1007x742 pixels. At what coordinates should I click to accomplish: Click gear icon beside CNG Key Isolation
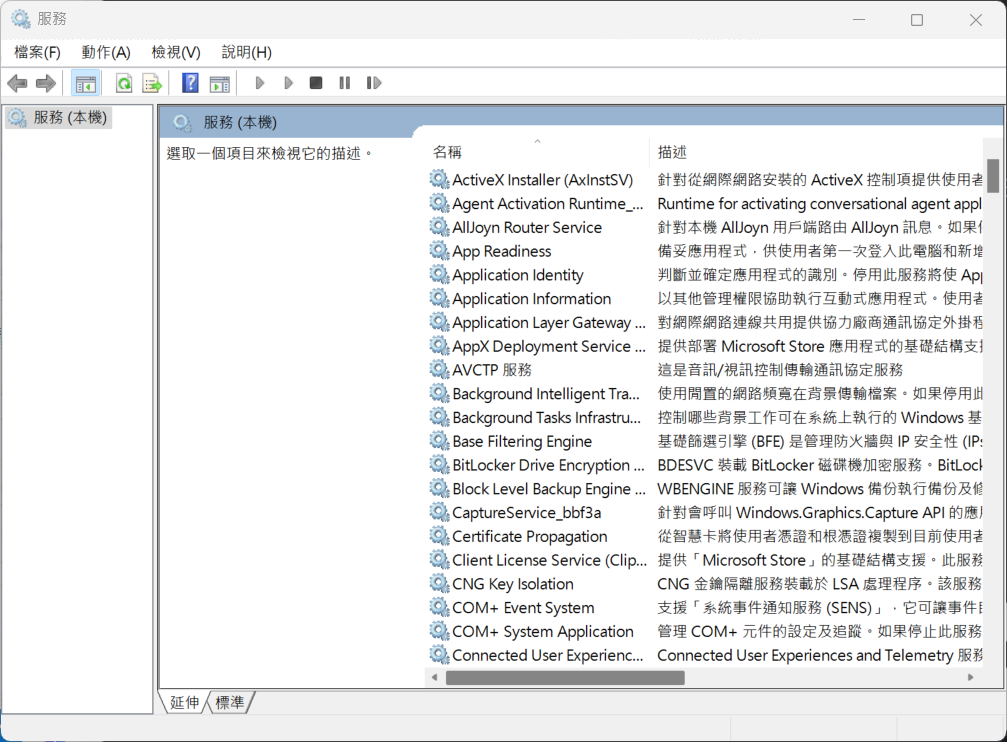(439, 583)
